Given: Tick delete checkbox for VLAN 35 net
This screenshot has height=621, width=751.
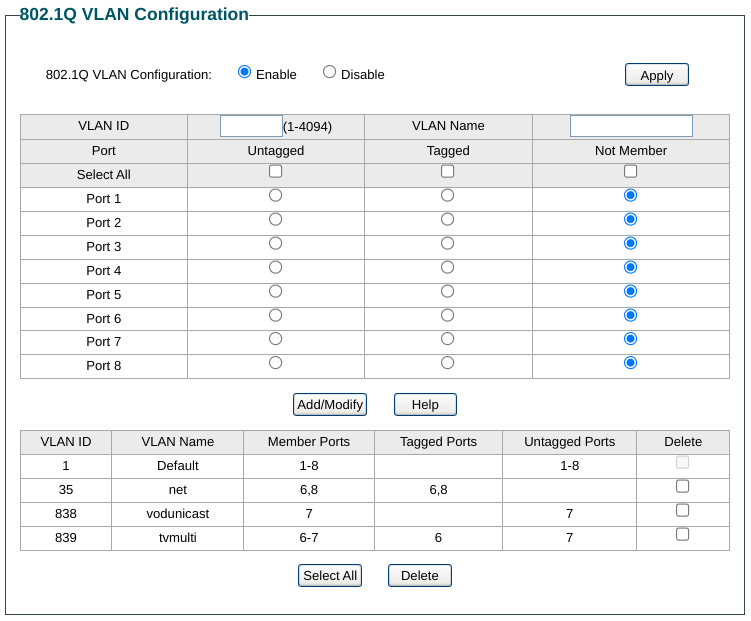Looking at the screenshot, I should tap(682, 486).
